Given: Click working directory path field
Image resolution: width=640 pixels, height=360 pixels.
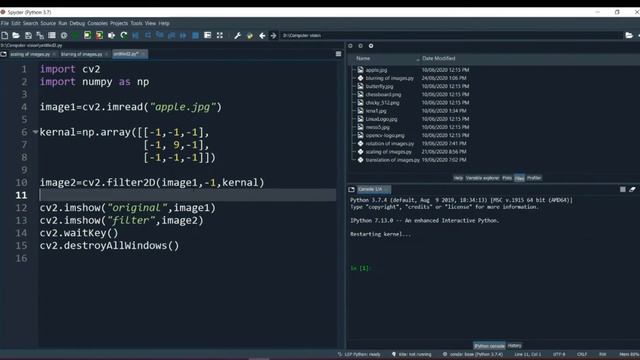Looking at the screenshot, I should click(451, 36).
